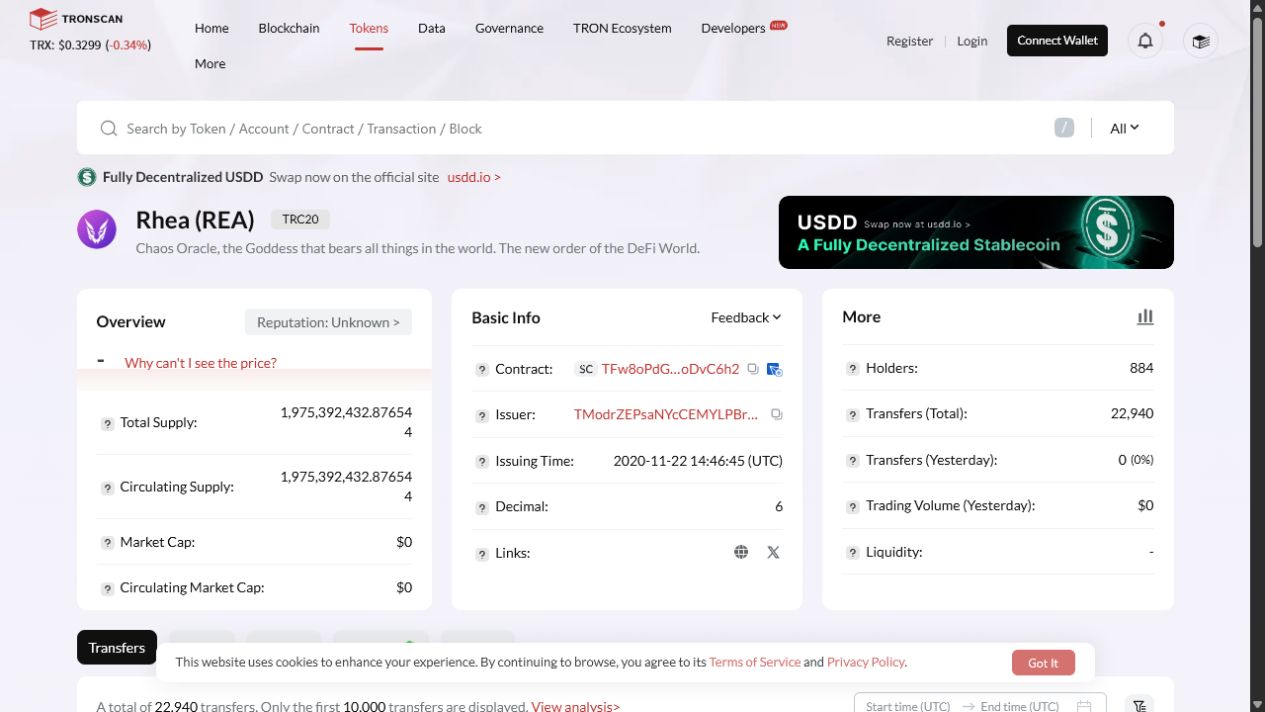
Task: Open the More menu
Action: coord(210,63)
